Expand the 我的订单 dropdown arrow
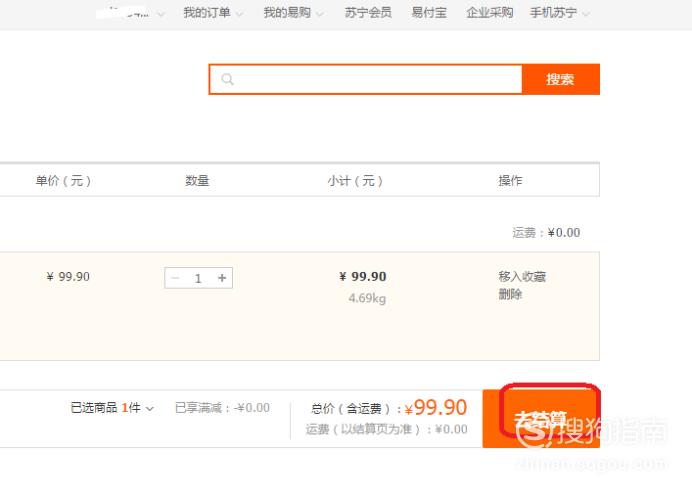 point(240,14)
